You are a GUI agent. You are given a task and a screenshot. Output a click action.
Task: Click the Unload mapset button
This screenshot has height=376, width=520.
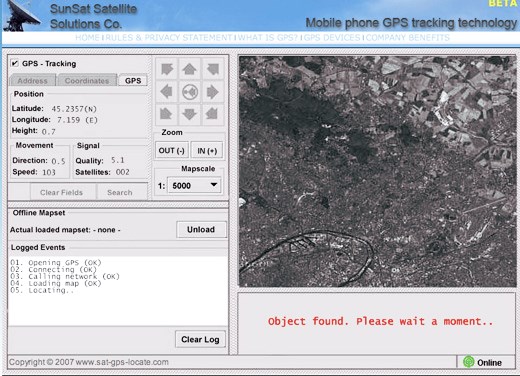point(201,229)
